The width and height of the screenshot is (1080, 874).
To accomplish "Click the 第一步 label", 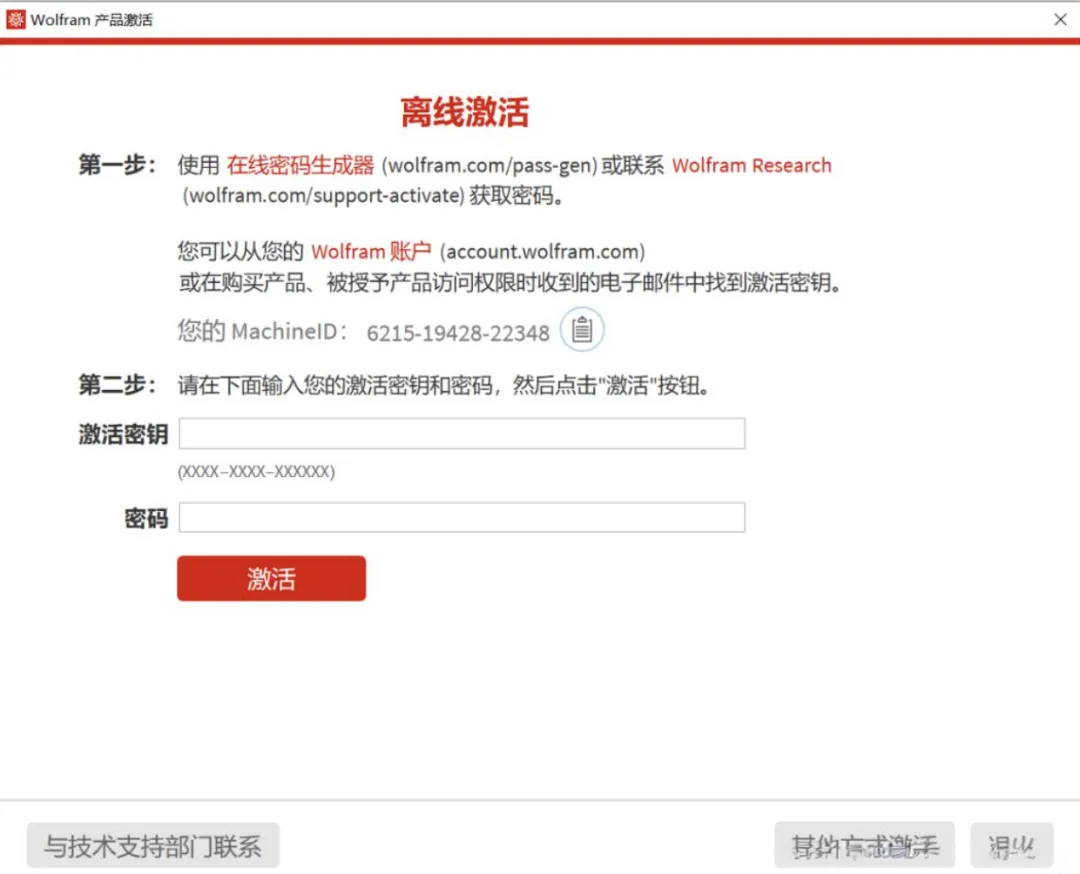I will [117, 165].
